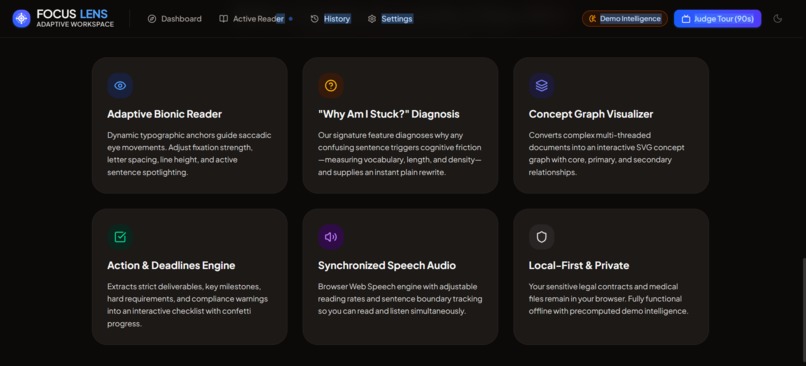Click the Judge Tour button icon
The width and height of the screenshot is (806, 366).
pyautogui.click(x=686, y=19)
